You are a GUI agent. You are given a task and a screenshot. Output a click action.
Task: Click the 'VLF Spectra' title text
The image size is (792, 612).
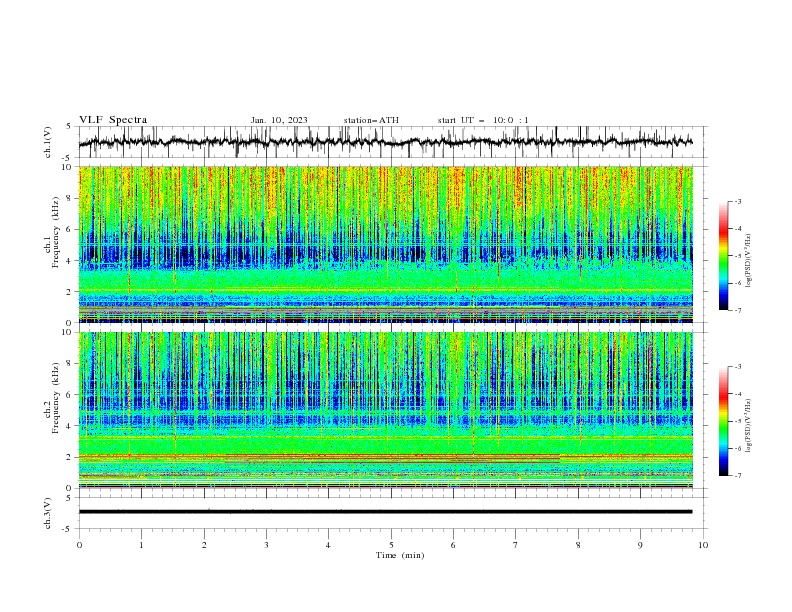click(113, 120)
